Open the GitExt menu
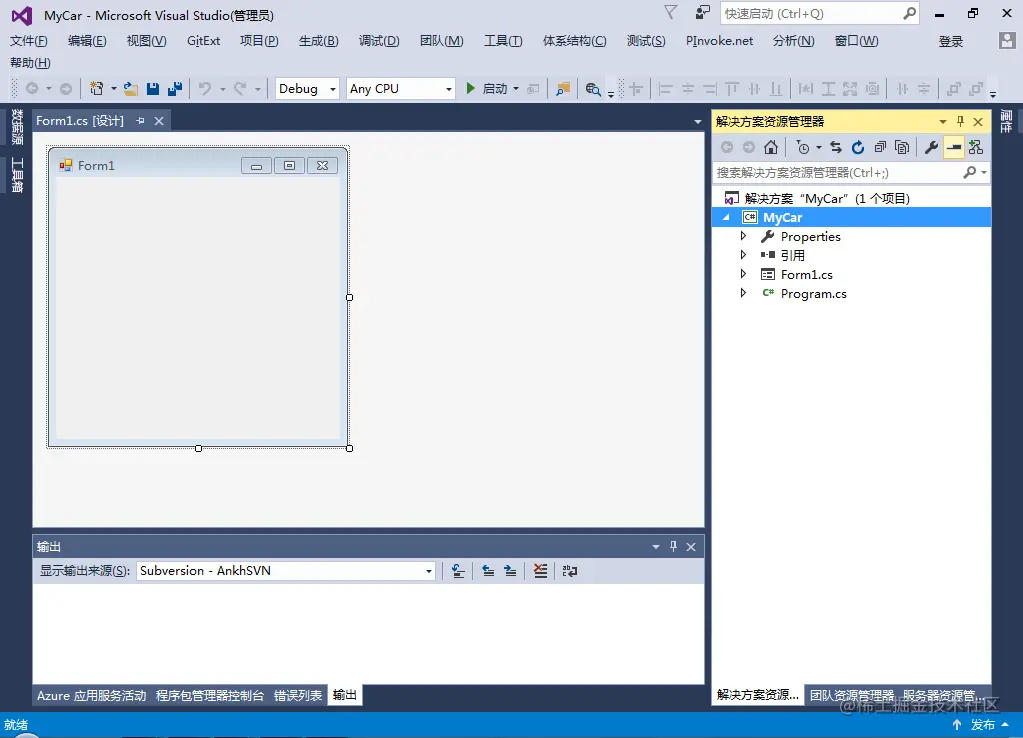1023x738 pixels. [x=204, y=40]
